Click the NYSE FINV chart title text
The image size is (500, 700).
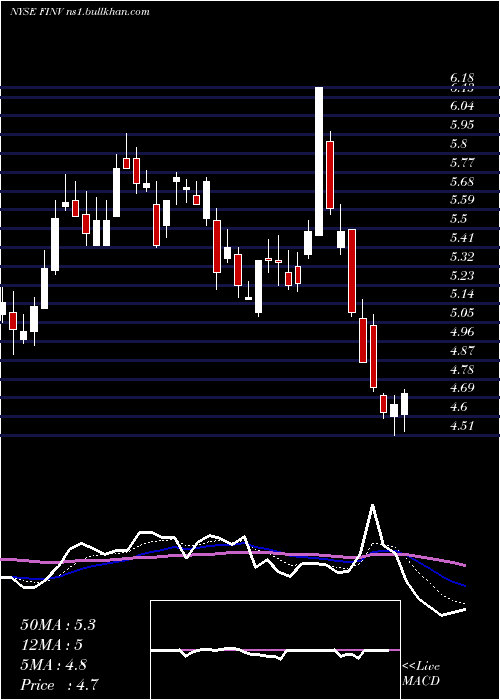pyautogui.click(x=79, y=12)
